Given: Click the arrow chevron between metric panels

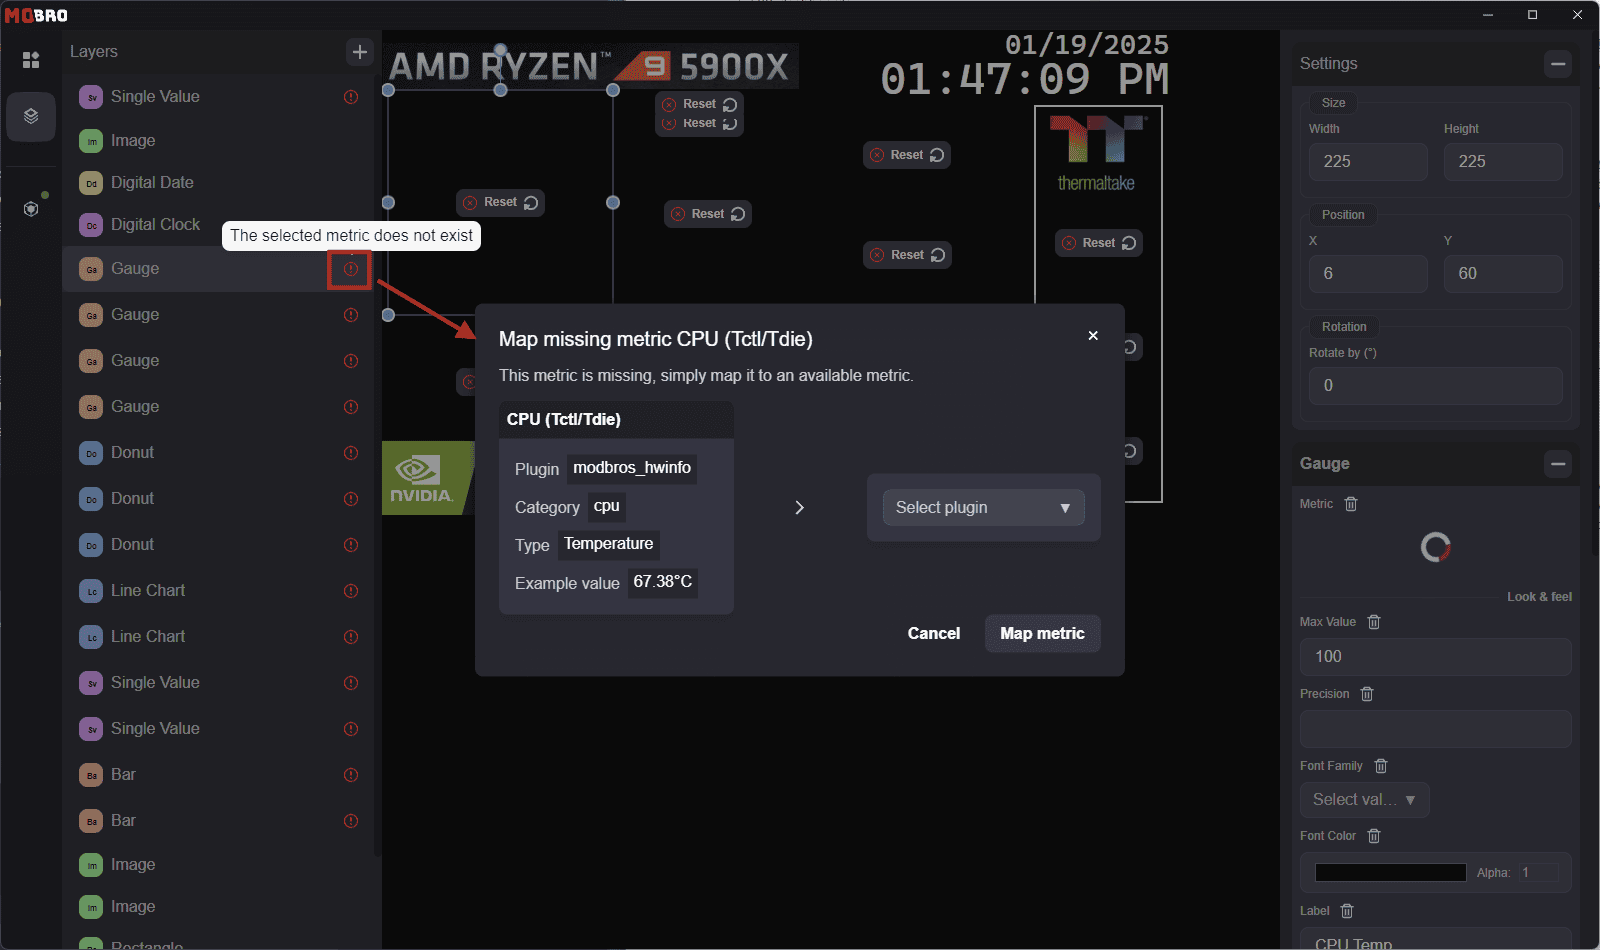Looking at the screenshot, I should pos(799,508).
